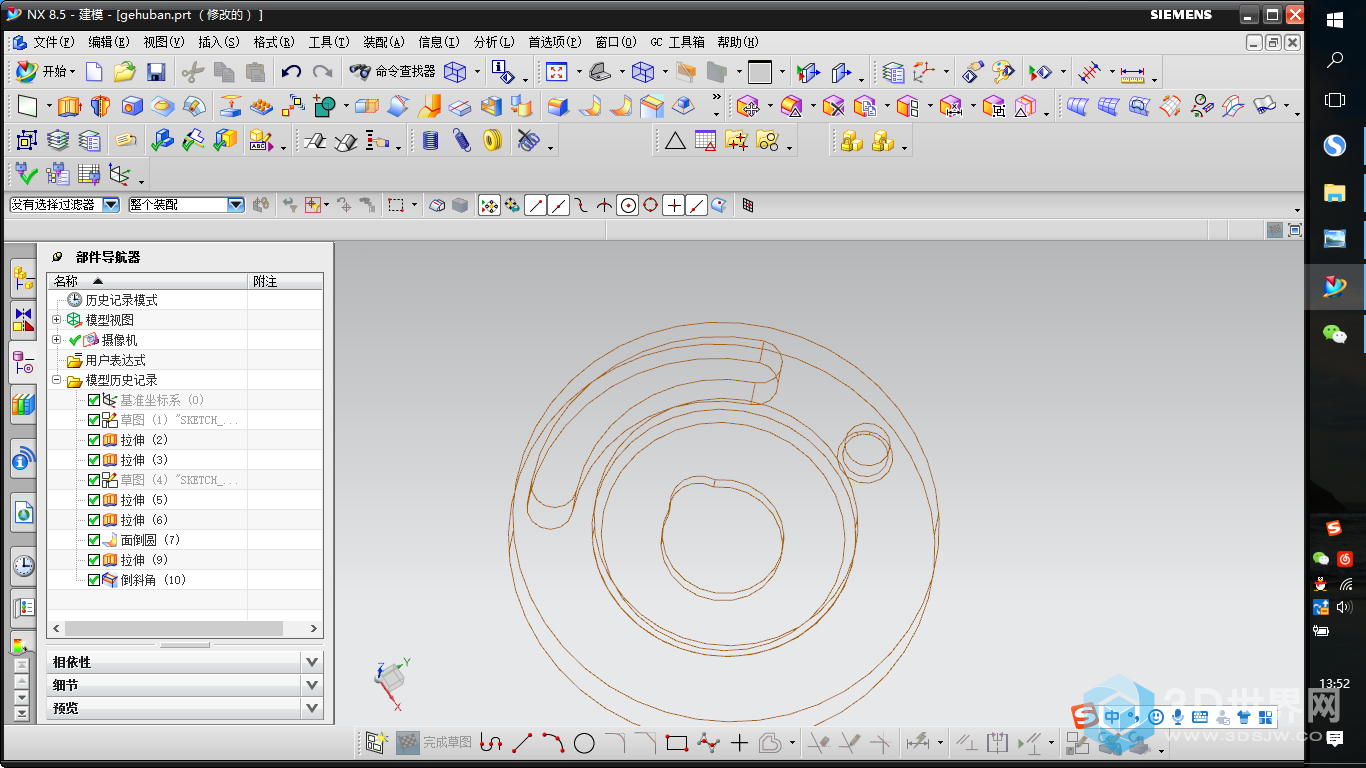This screenshot has height=768, width=1366.
Task: Expand the 摄像机 tree node
Action: (57, 340)
